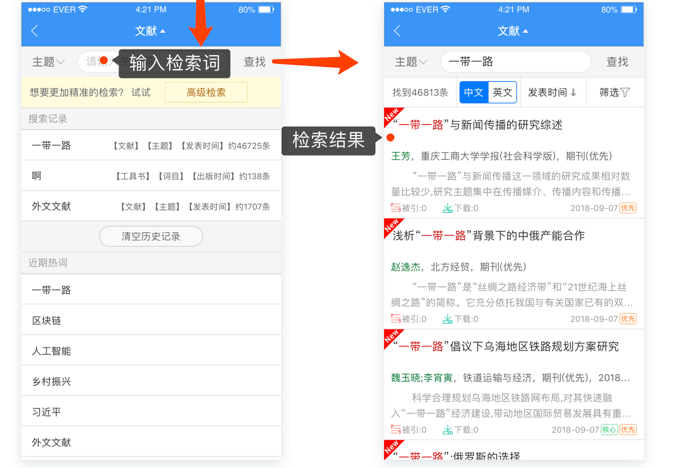Click 被引 icon on the 赵逸杰 article

[x=396, y=319]
